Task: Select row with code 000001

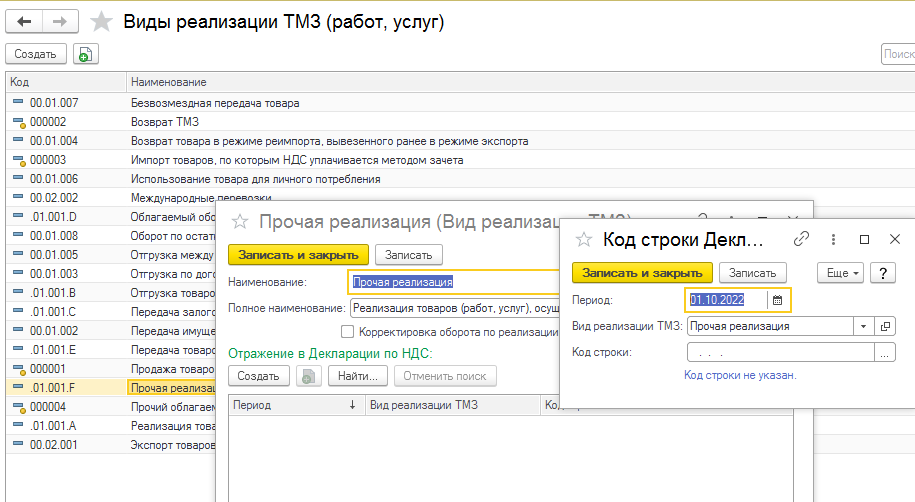Action: point(111,369)
